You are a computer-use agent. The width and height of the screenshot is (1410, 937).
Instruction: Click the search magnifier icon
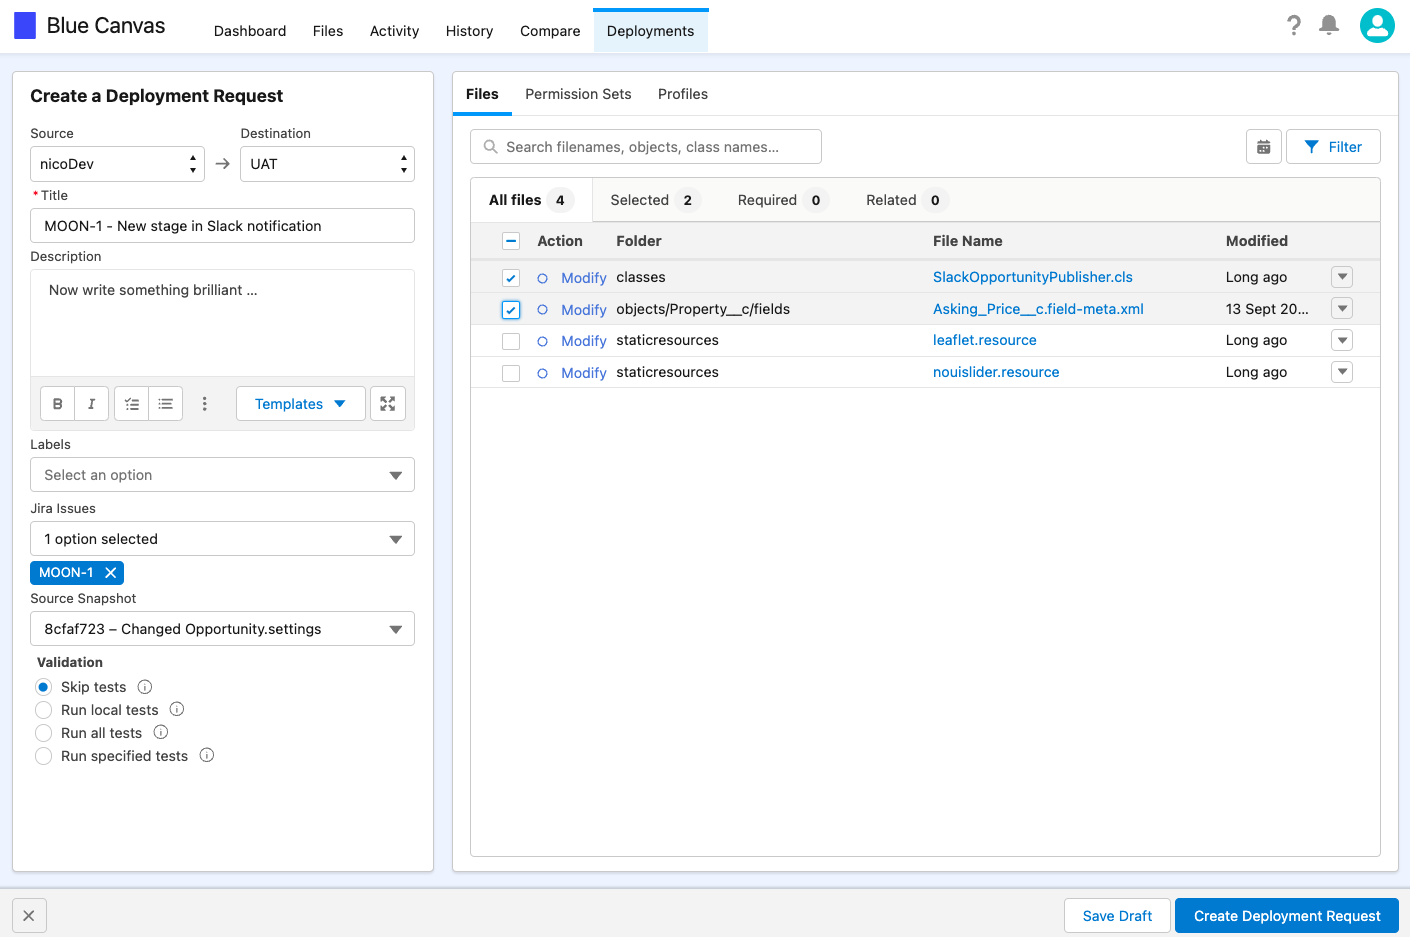pyautogui.click(x=491, y=147)
